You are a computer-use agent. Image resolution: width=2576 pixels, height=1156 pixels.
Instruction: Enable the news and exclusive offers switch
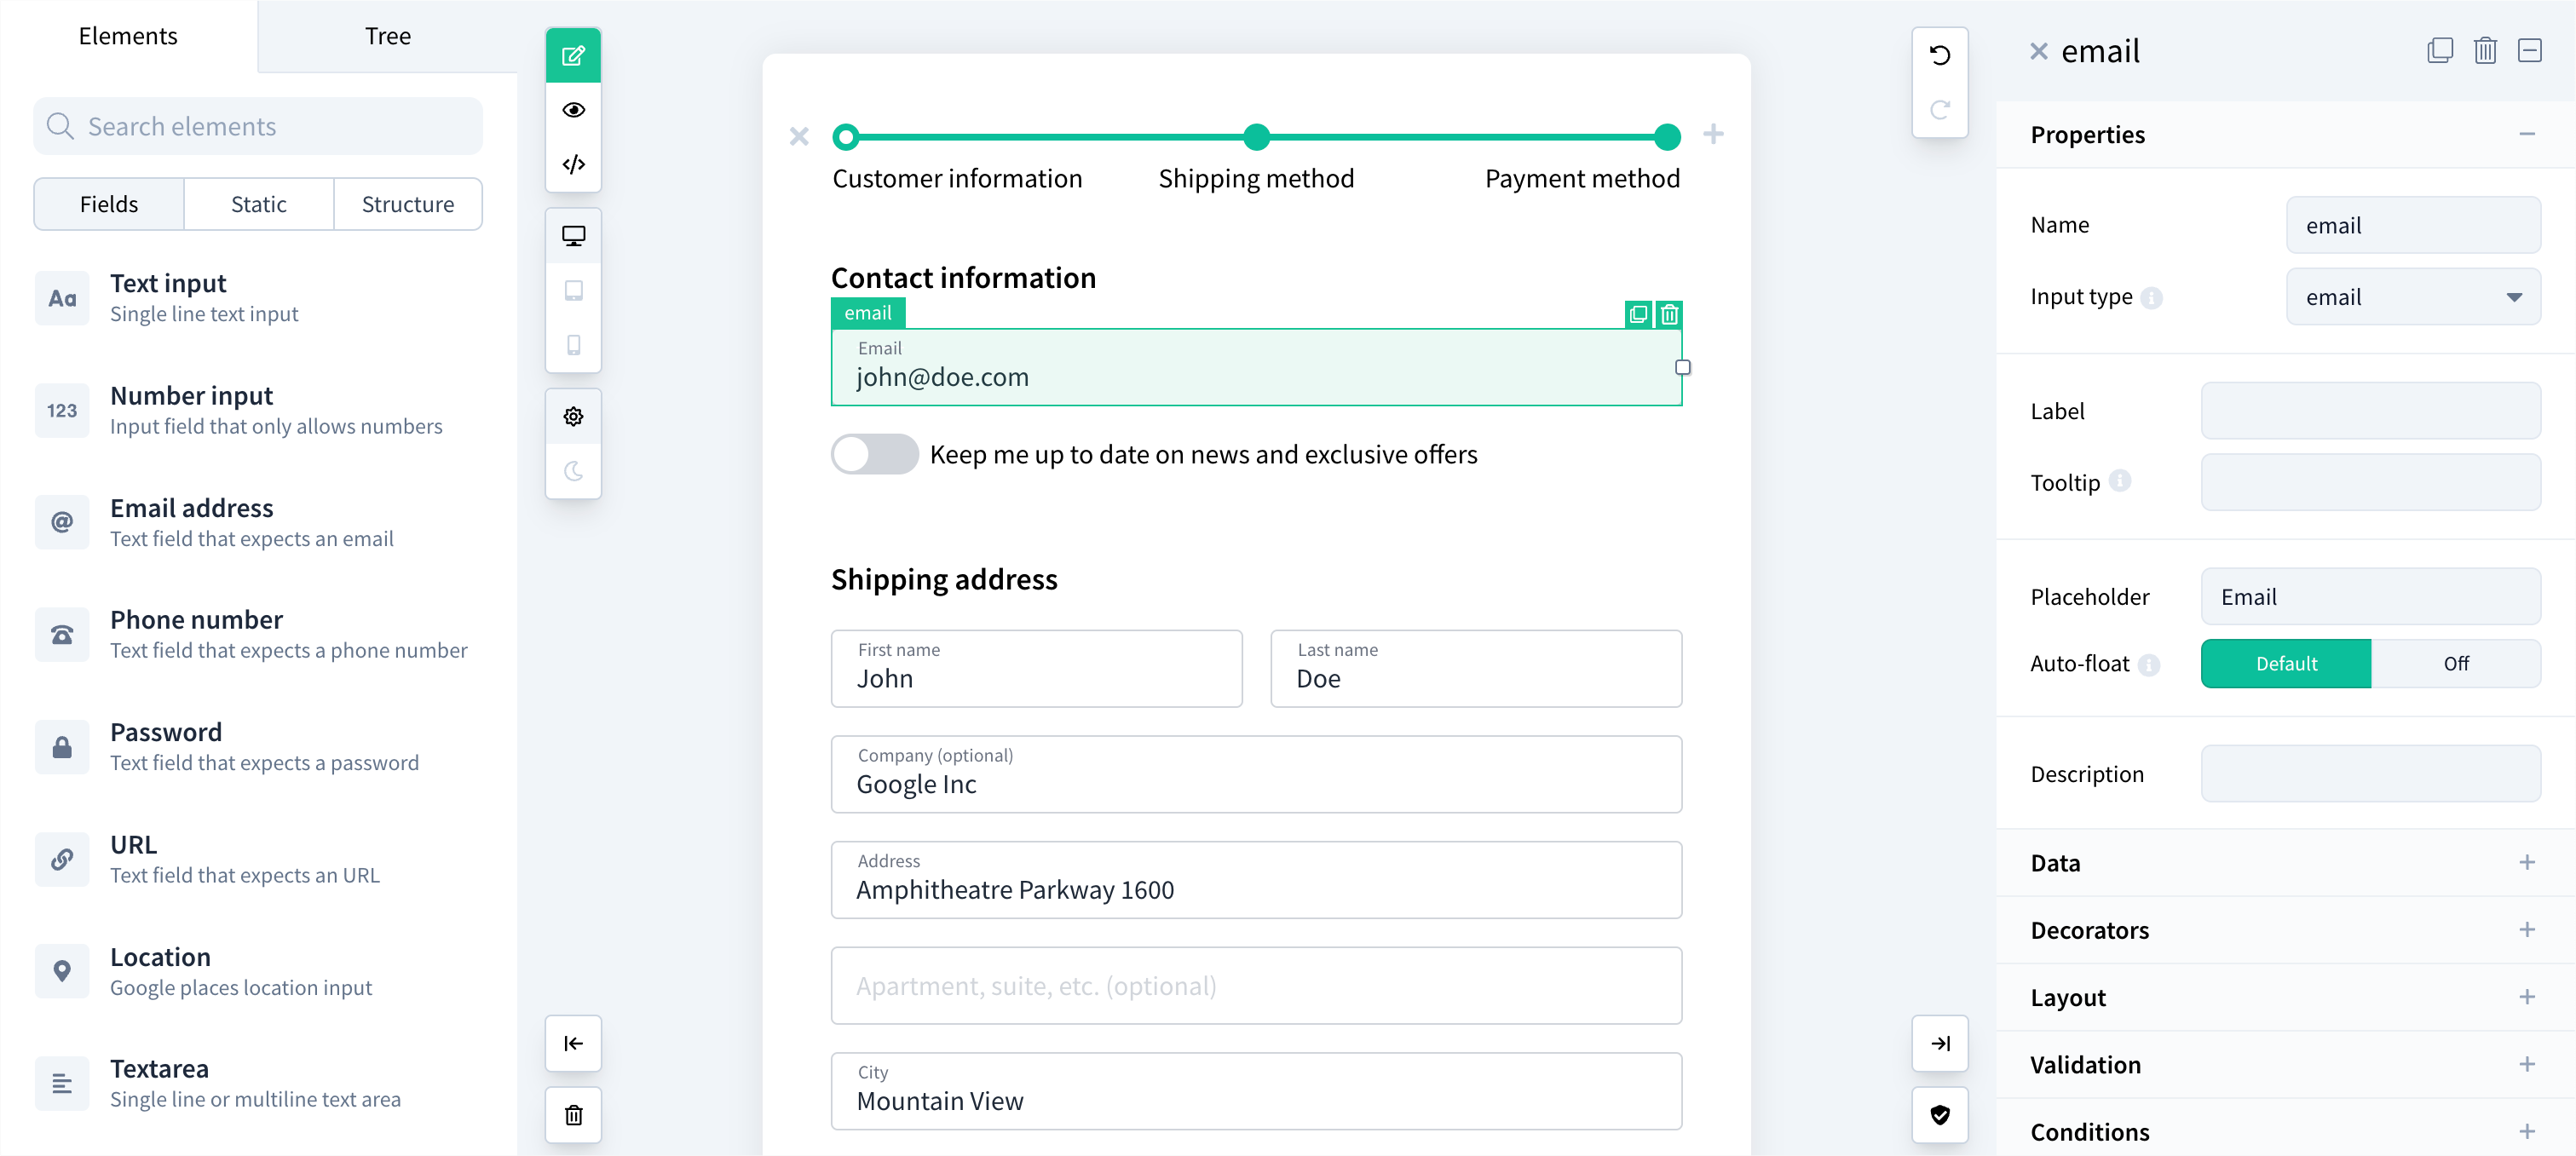[x=874, y=454]
